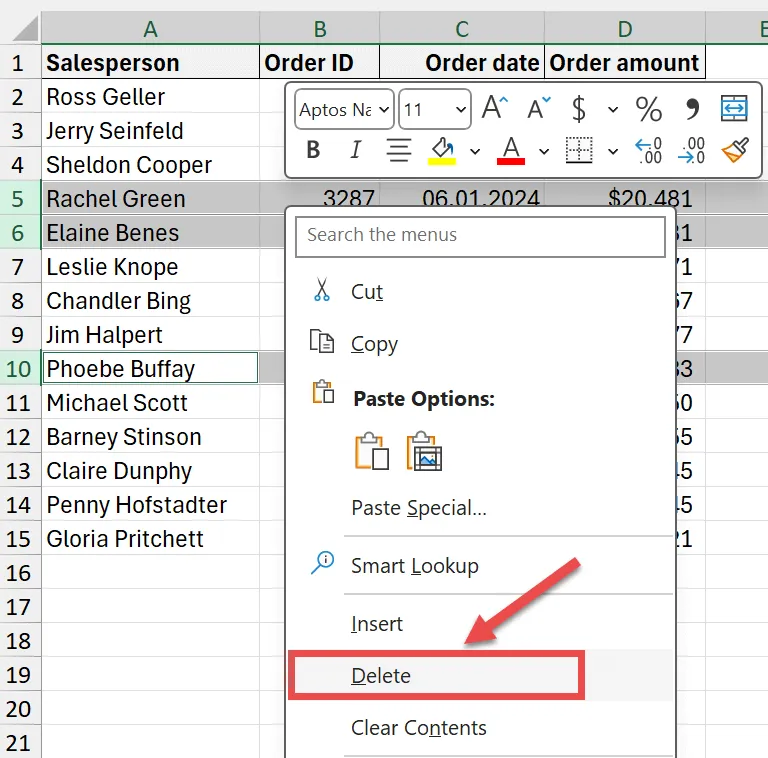Center-align text using the mini toolbar

tap(399, 151)
